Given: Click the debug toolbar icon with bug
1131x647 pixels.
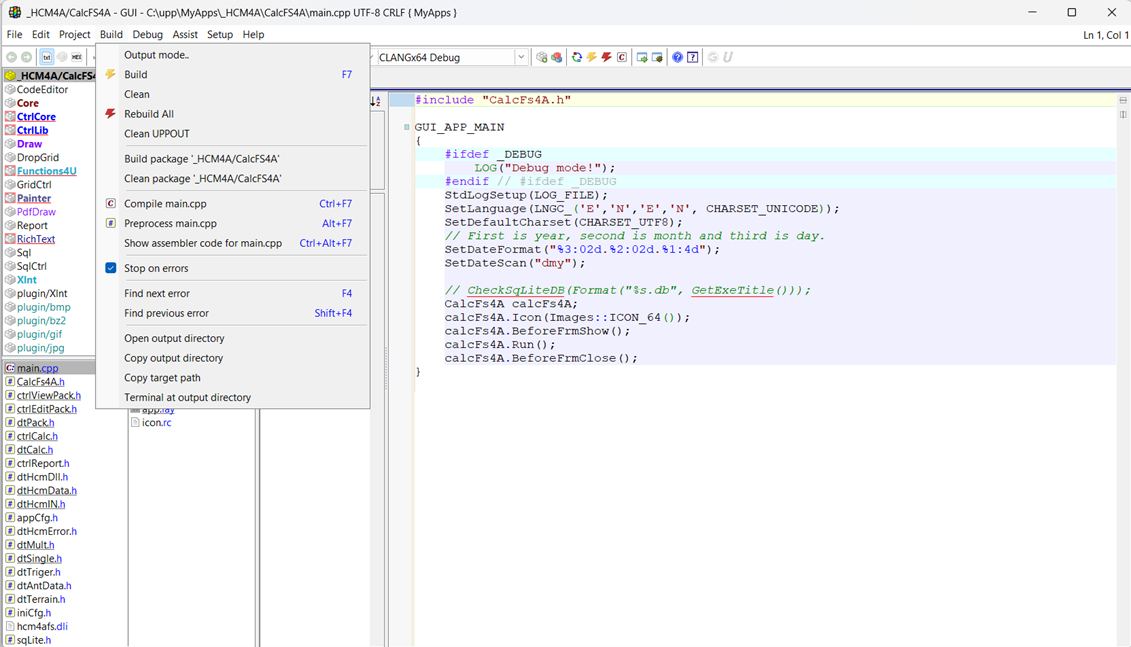Looking at the screenshot, I should (x=657, y=57).
